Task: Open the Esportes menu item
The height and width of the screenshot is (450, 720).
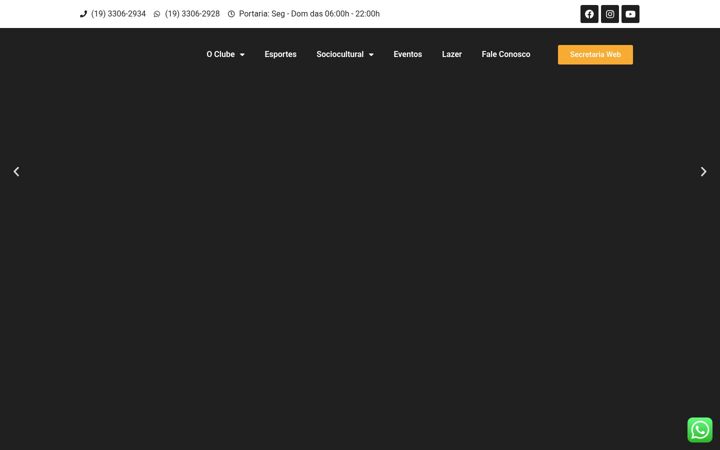Action: coord(280,54)
